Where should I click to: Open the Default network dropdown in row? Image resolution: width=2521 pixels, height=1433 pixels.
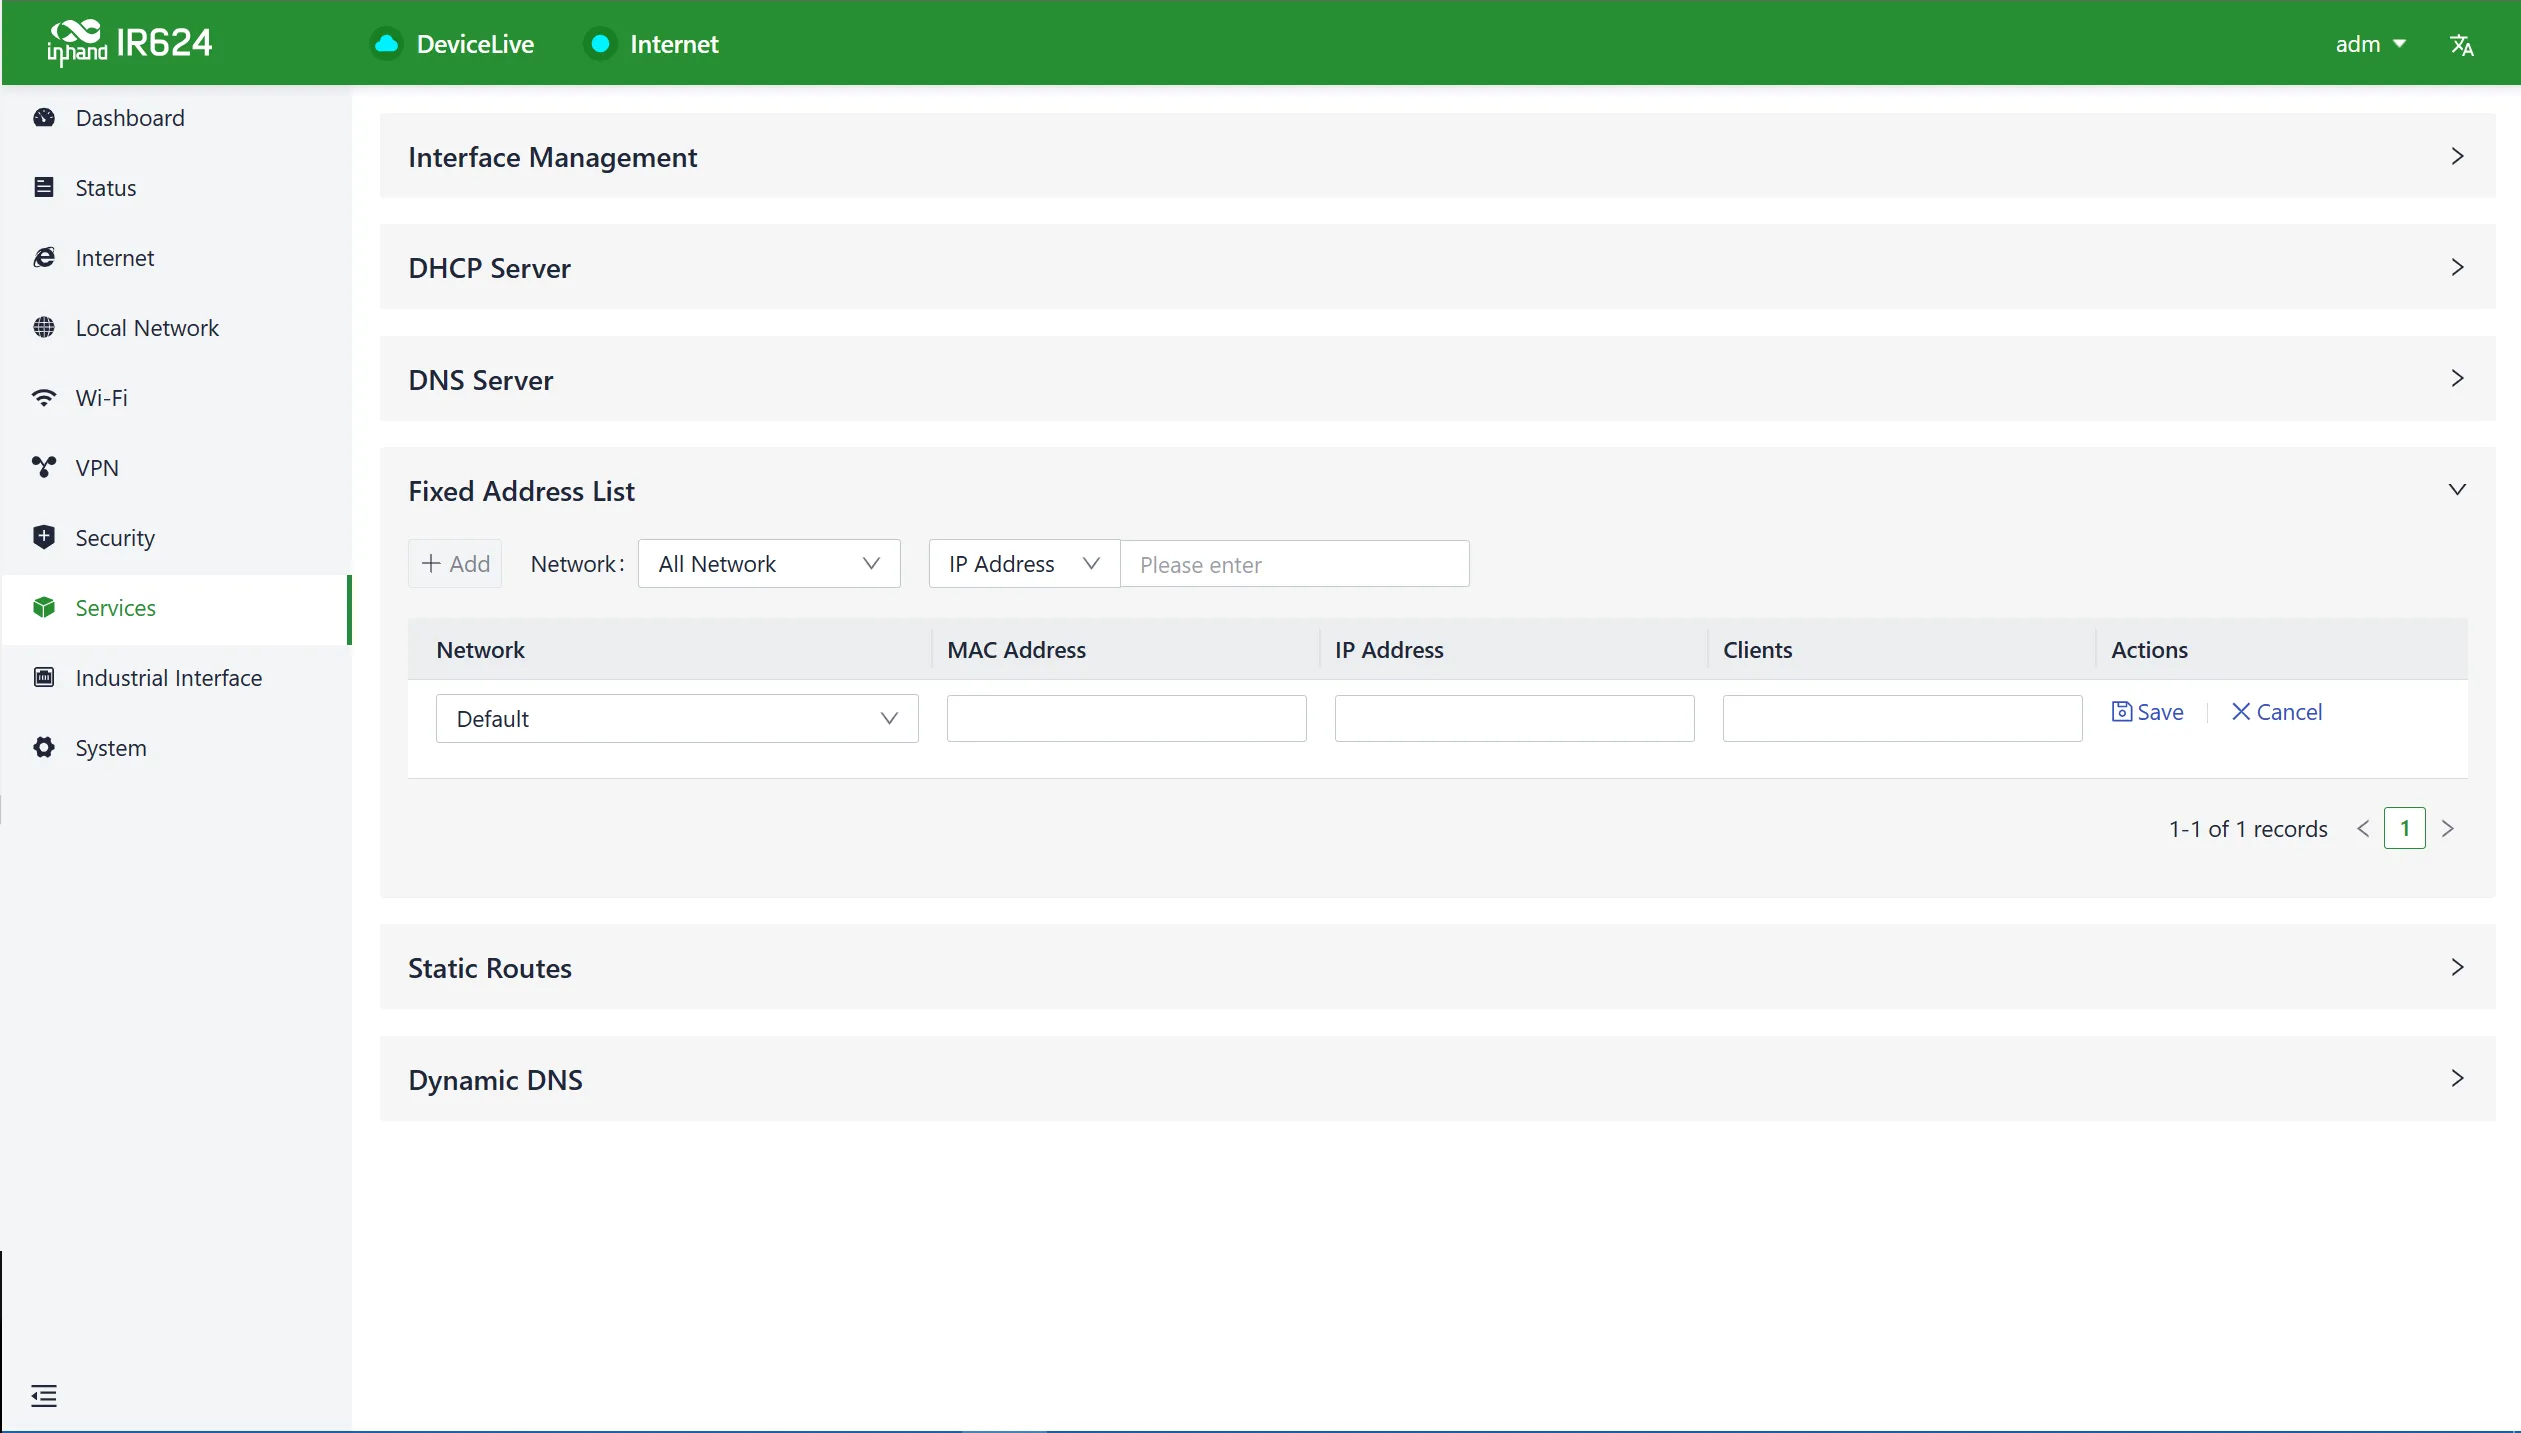pyautogui.click(x=677, y=719)
